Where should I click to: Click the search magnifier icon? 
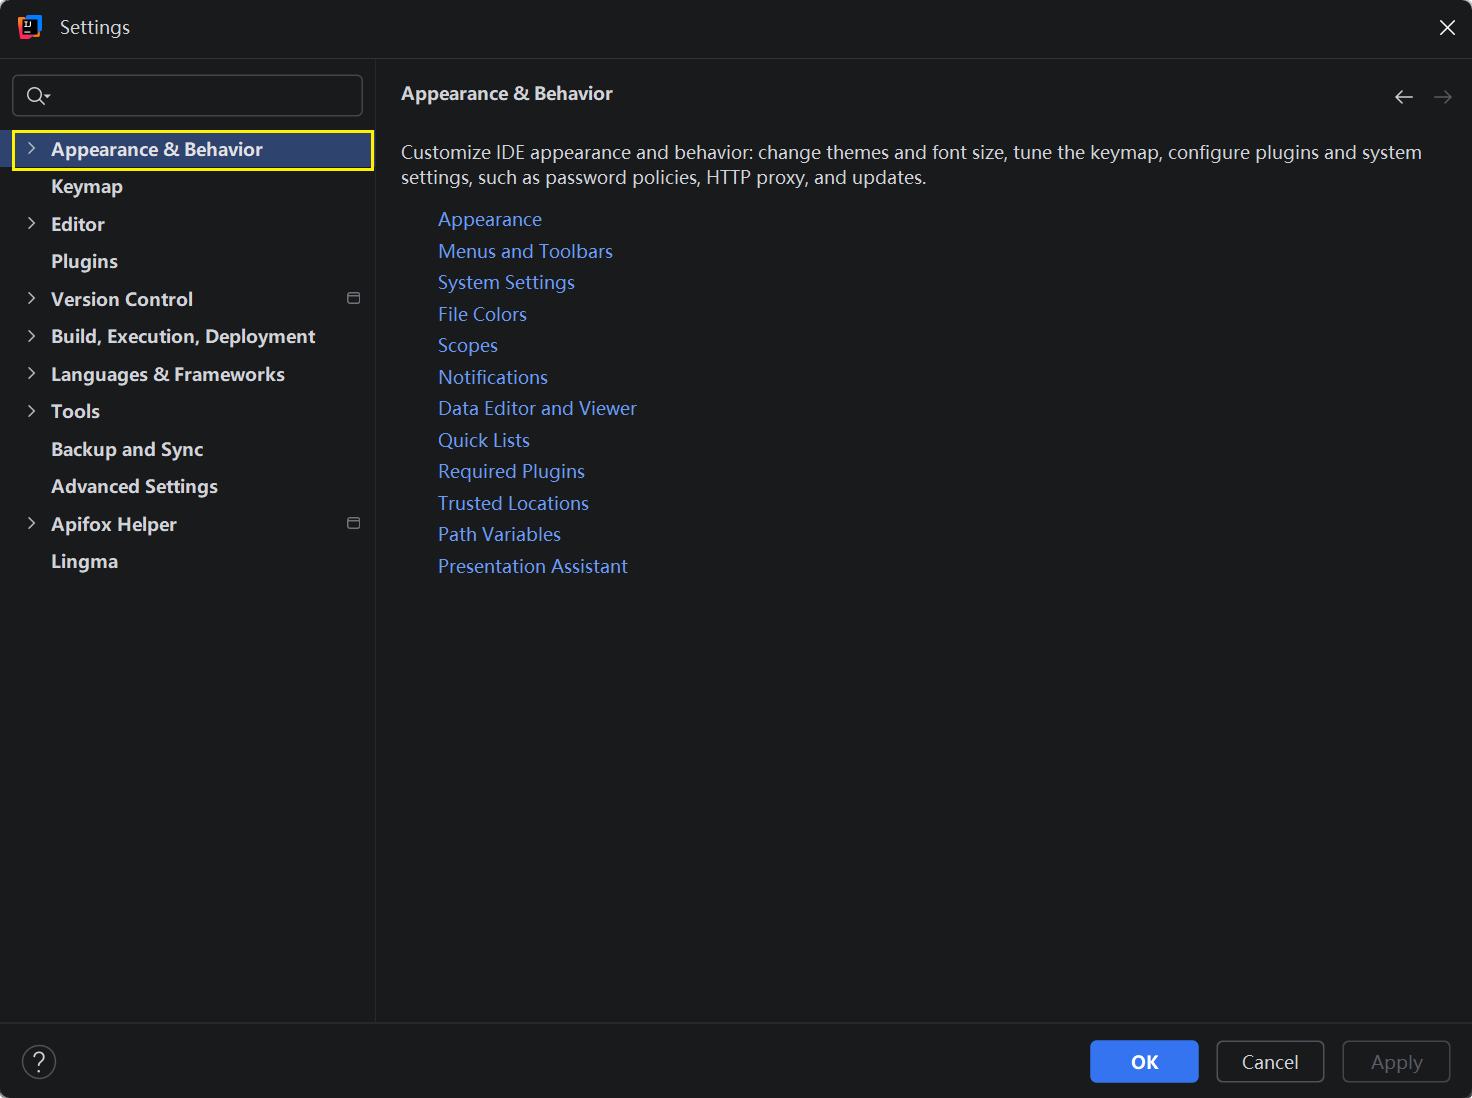tap(37, 96)
